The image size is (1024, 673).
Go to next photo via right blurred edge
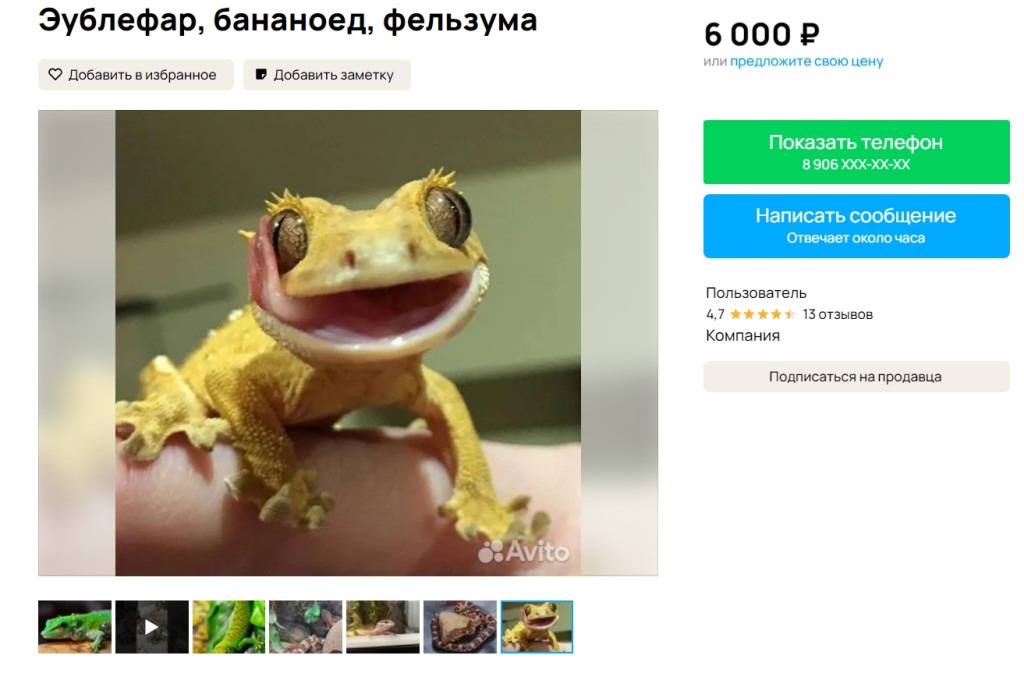(x=619, y=343)
